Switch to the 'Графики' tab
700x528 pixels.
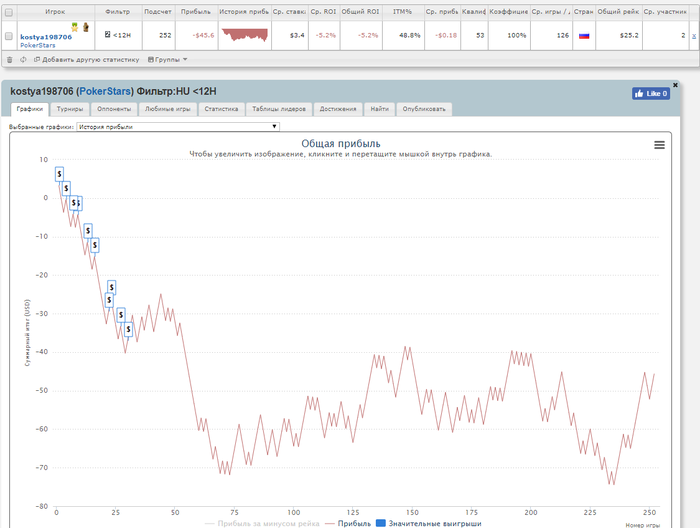pyautogui.click(x=29, y=109)
